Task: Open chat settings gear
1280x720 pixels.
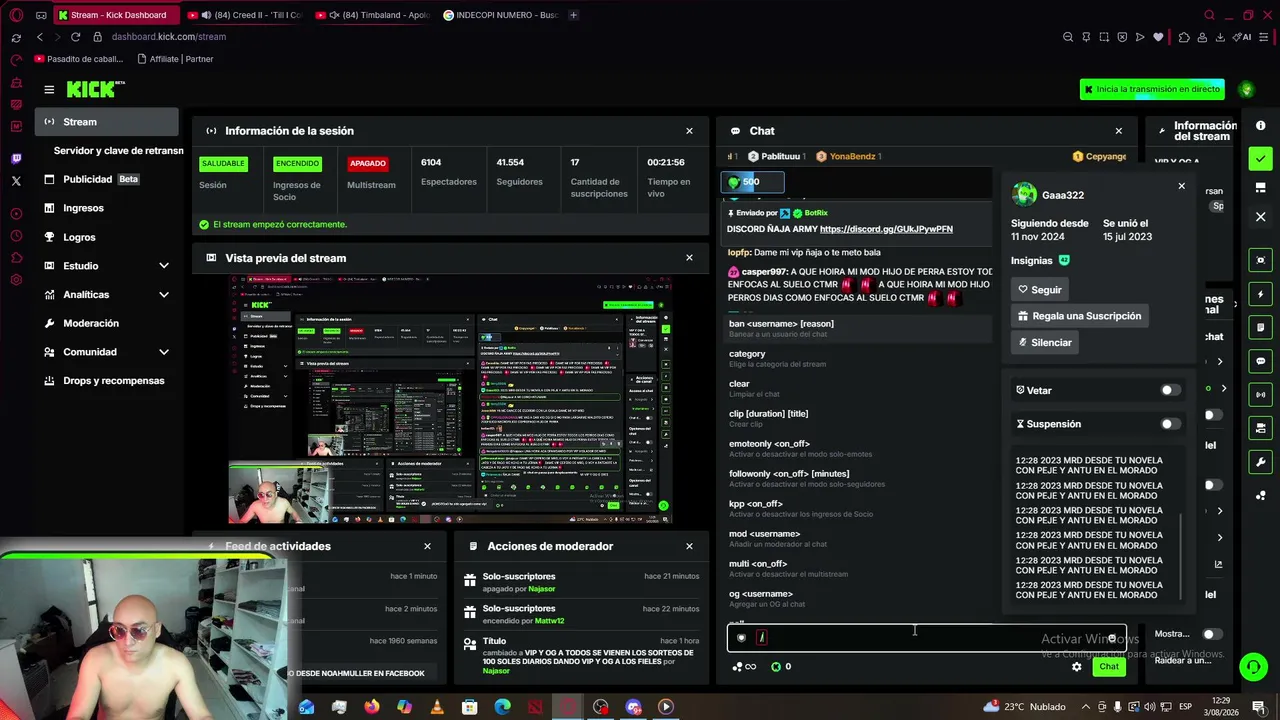Action: coord(1077,667)
